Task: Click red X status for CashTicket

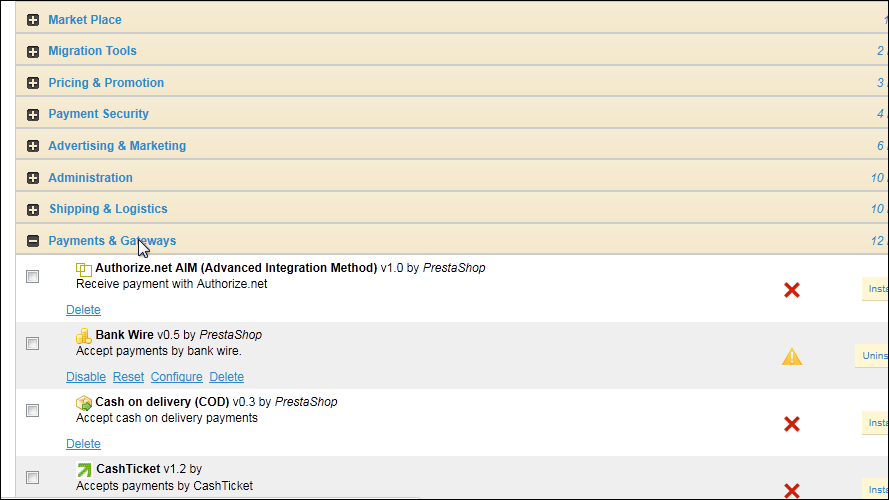Action: 791,490
